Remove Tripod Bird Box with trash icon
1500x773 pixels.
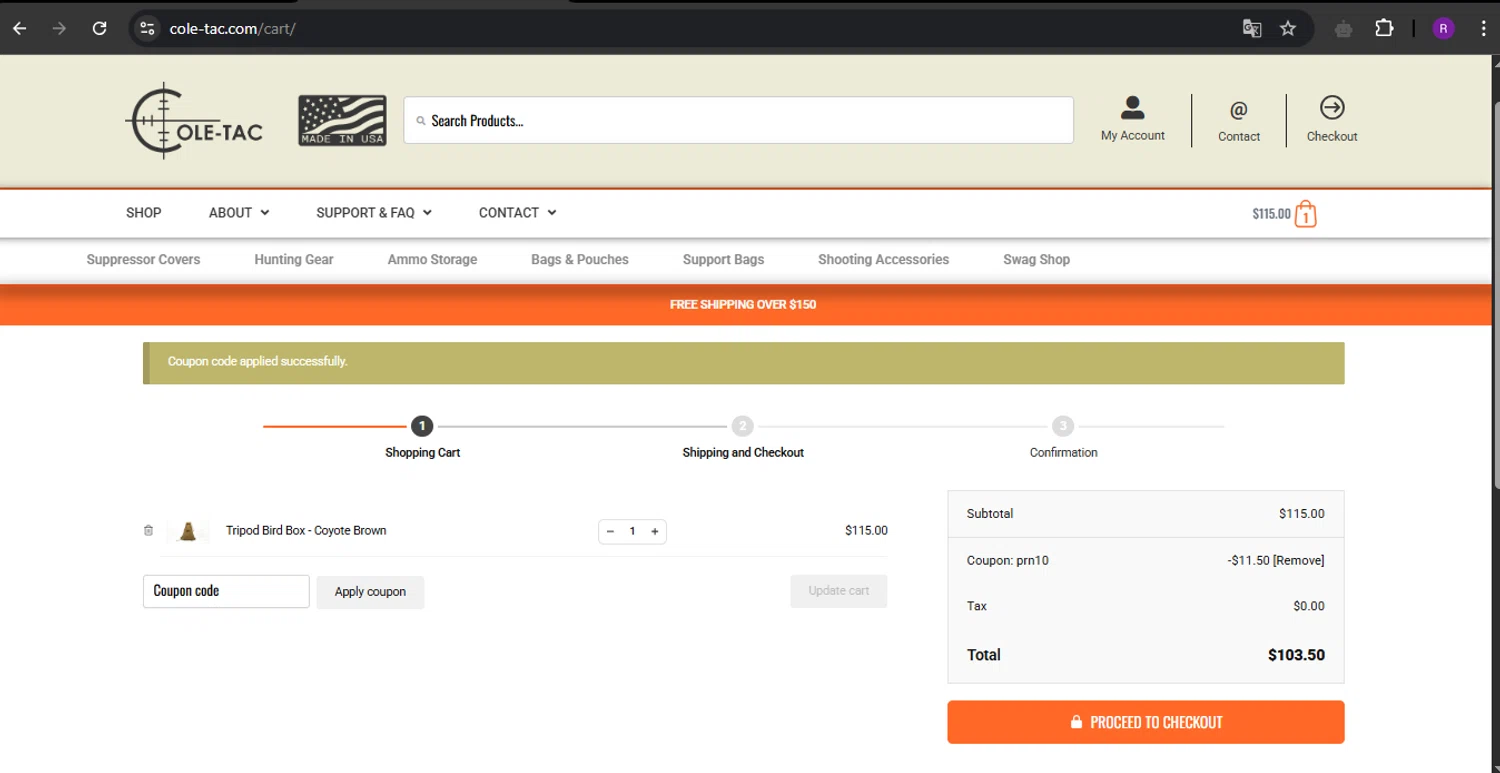[x=148, y=530]
